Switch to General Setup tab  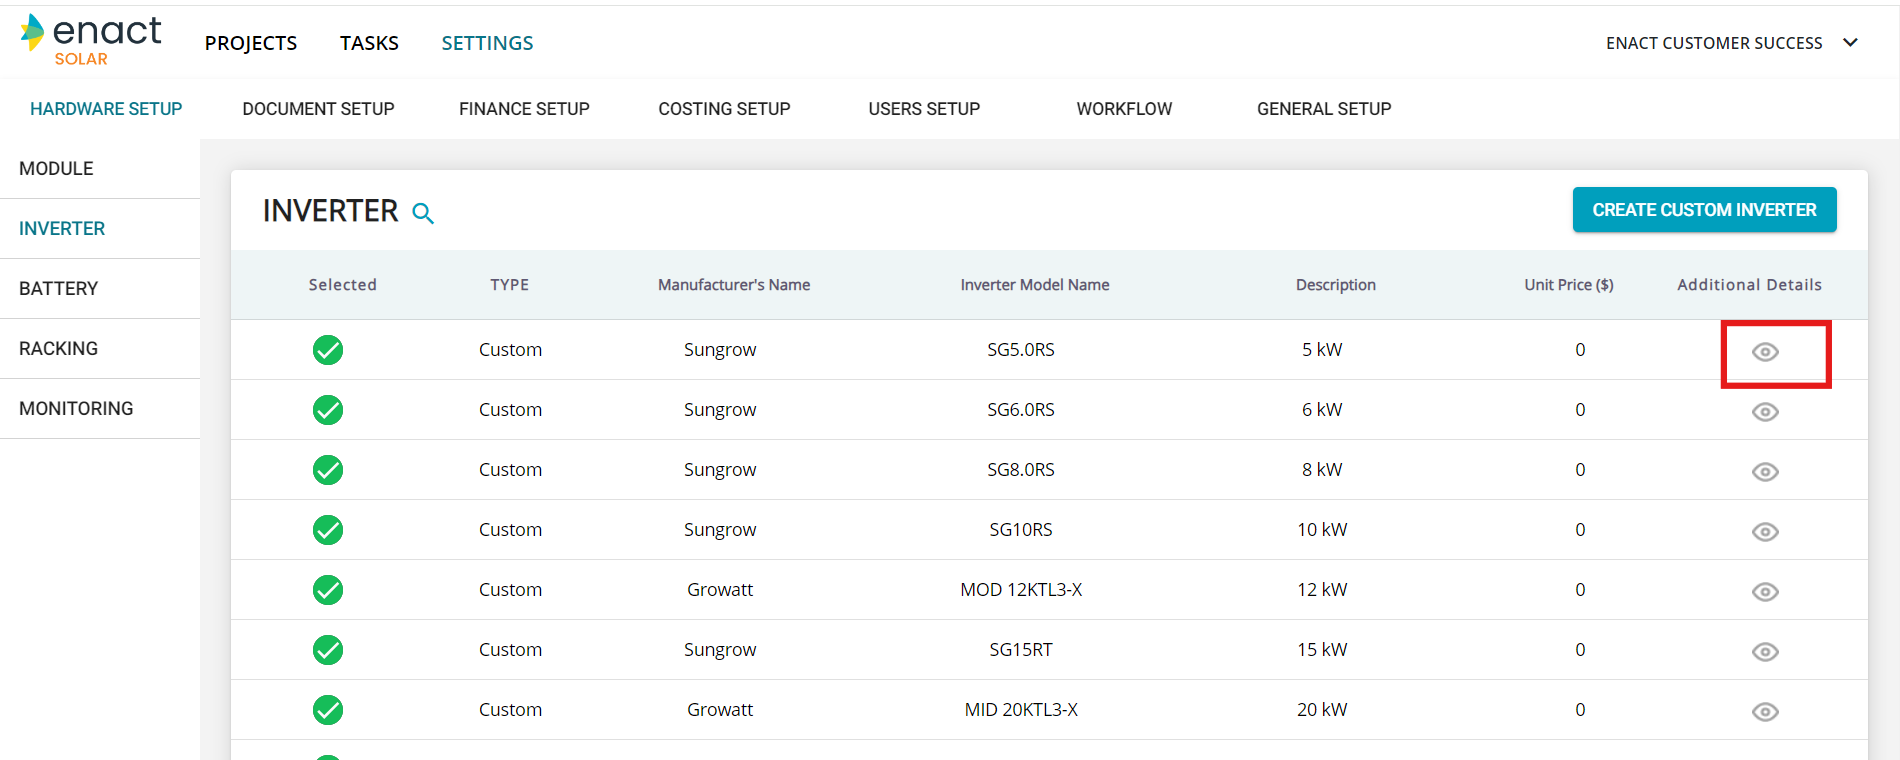click(x=1324, y=109)
